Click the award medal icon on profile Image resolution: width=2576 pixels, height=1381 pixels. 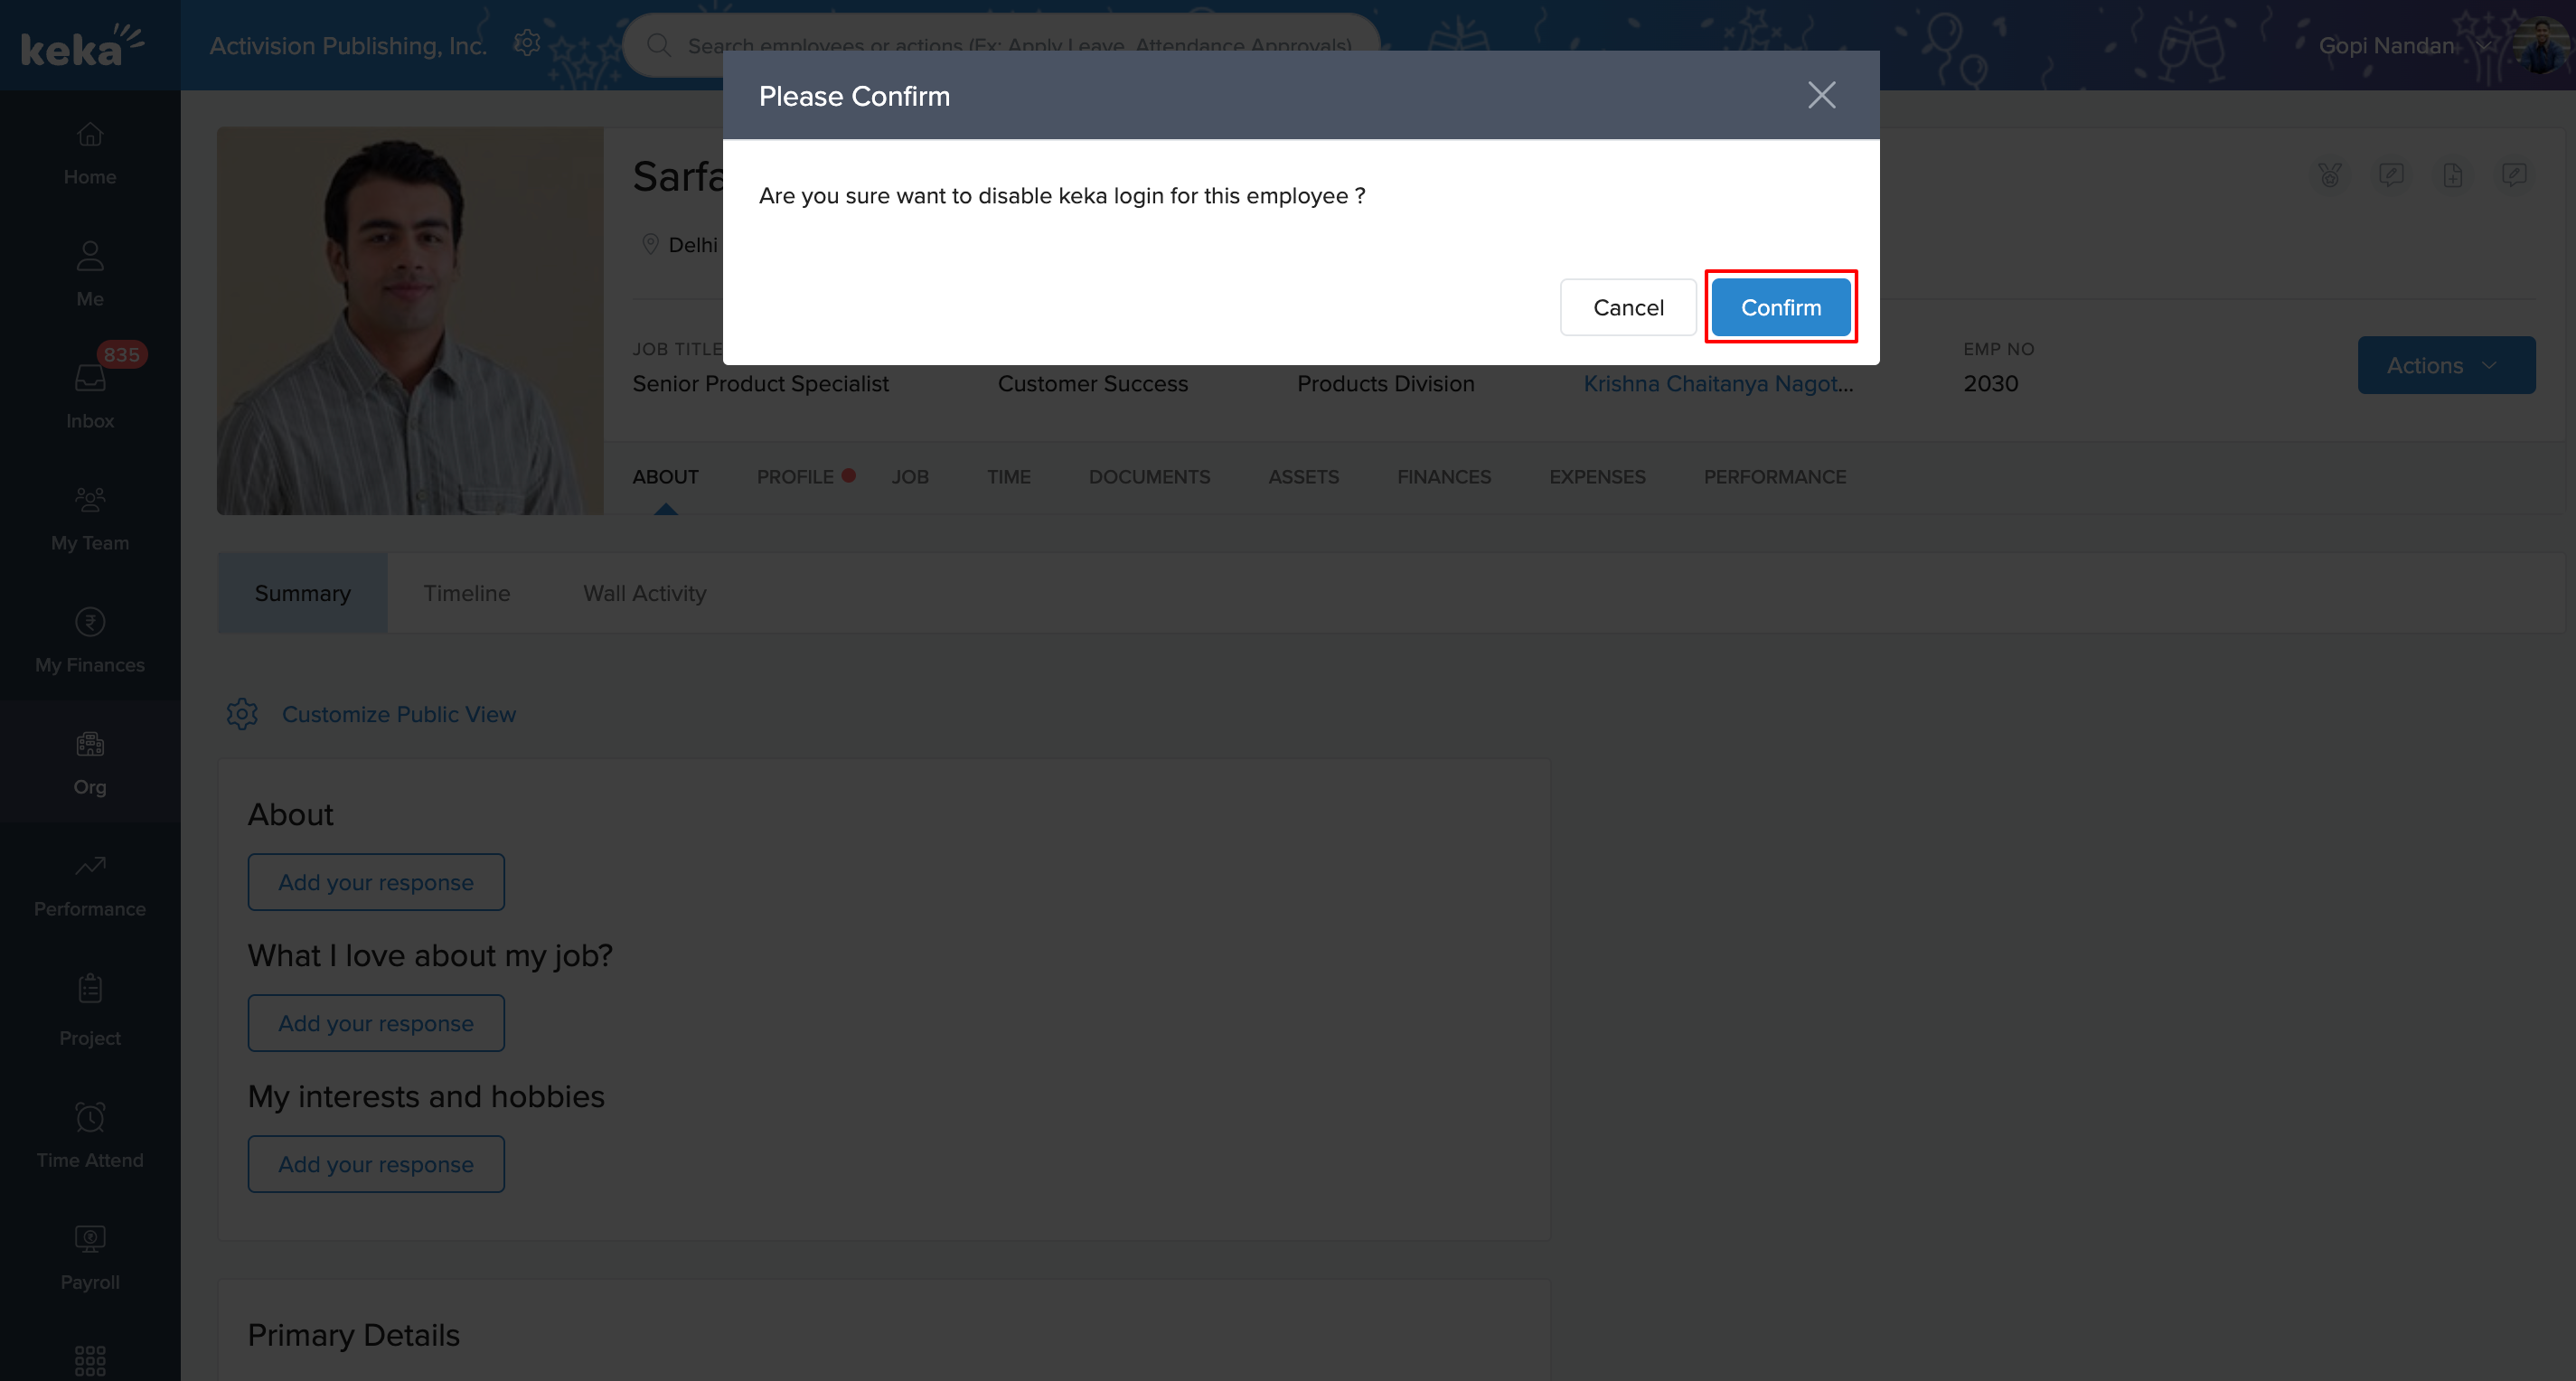pos(2330,176)
